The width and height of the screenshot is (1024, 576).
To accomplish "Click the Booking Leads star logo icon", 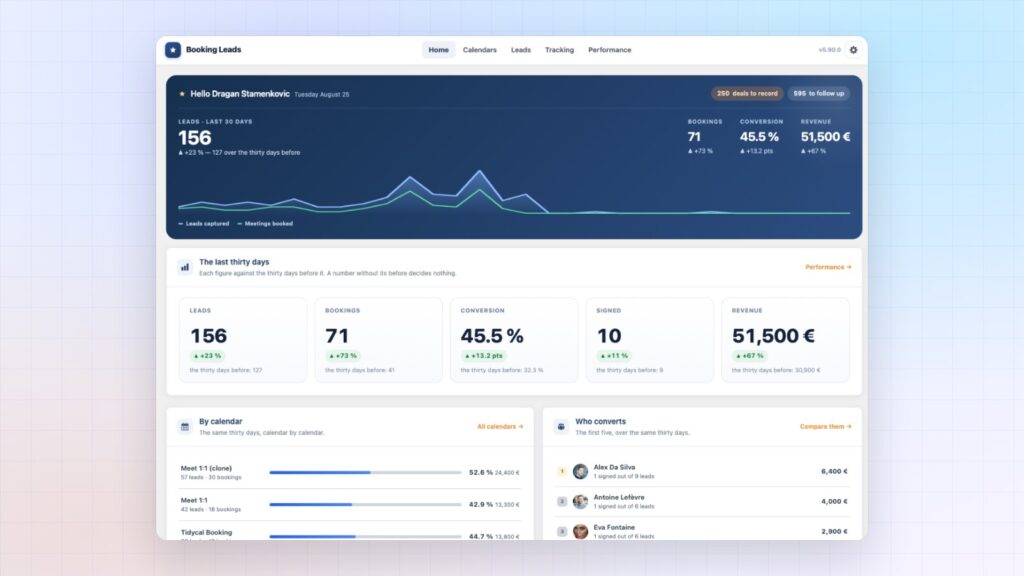I will click(172, 50).
